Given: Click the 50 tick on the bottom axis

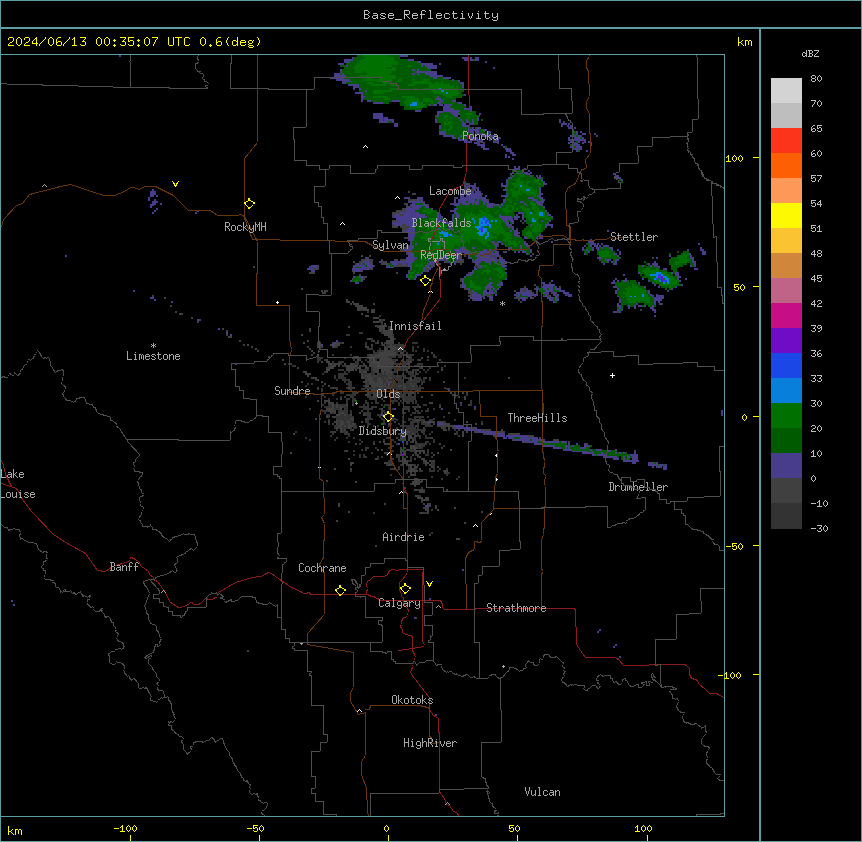Looking at the screenshot, I should pos(514,828).
